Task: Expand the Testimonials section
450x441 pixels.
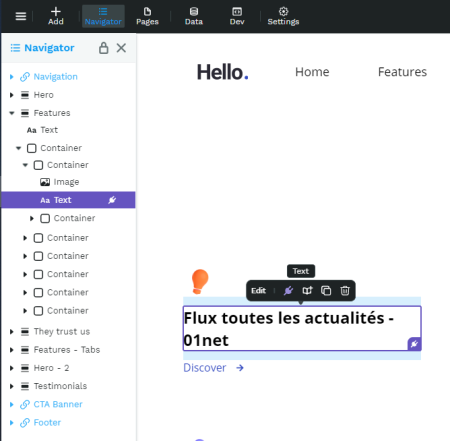Action: pyautogui.click(x=12, y=386)
